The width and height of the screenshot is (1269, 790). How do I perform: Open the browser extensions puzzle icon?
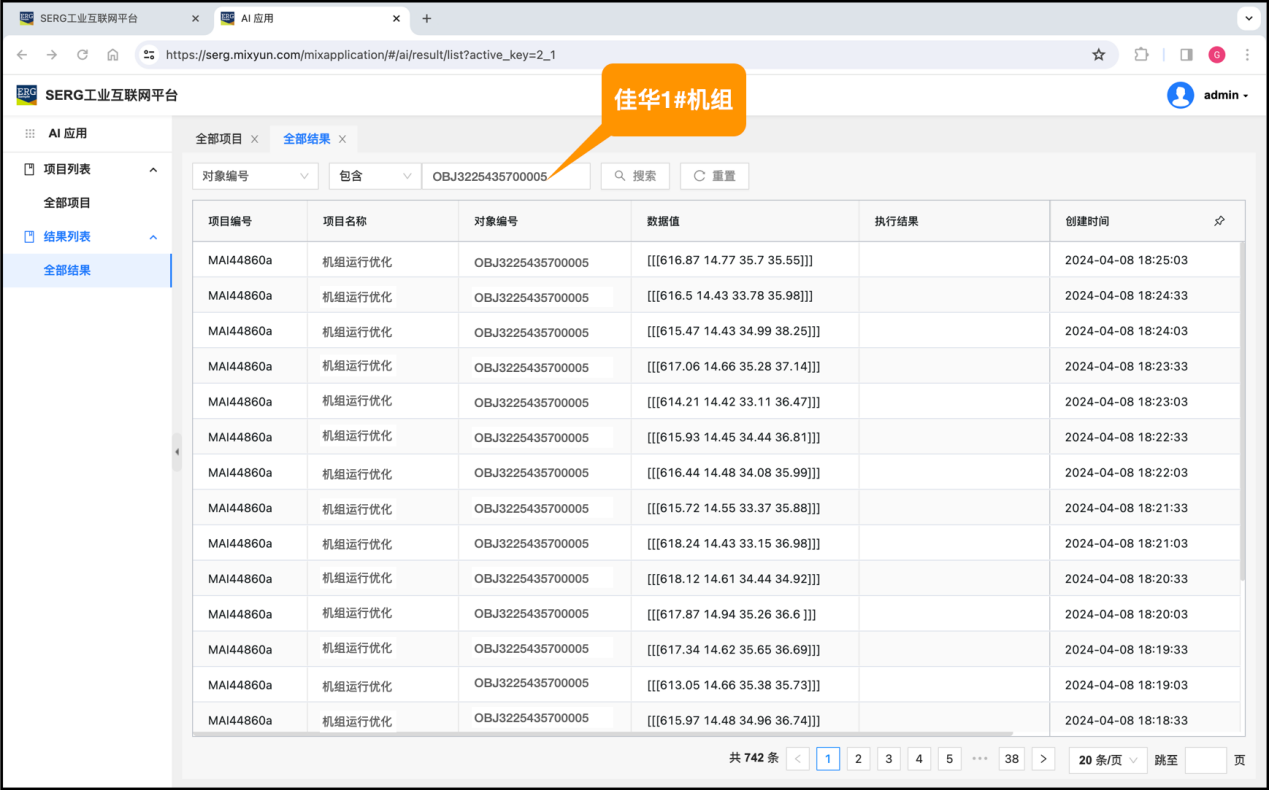(x=1141, y=55)
